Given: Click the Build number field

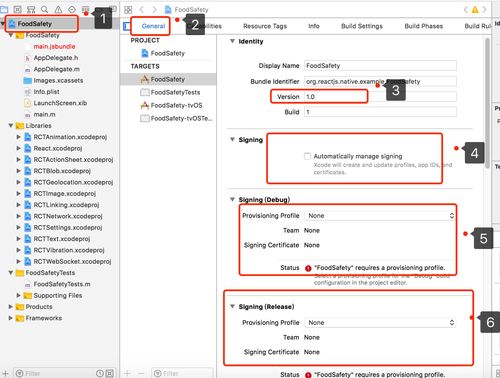Looking at the screenshot, I should [380, 112].
